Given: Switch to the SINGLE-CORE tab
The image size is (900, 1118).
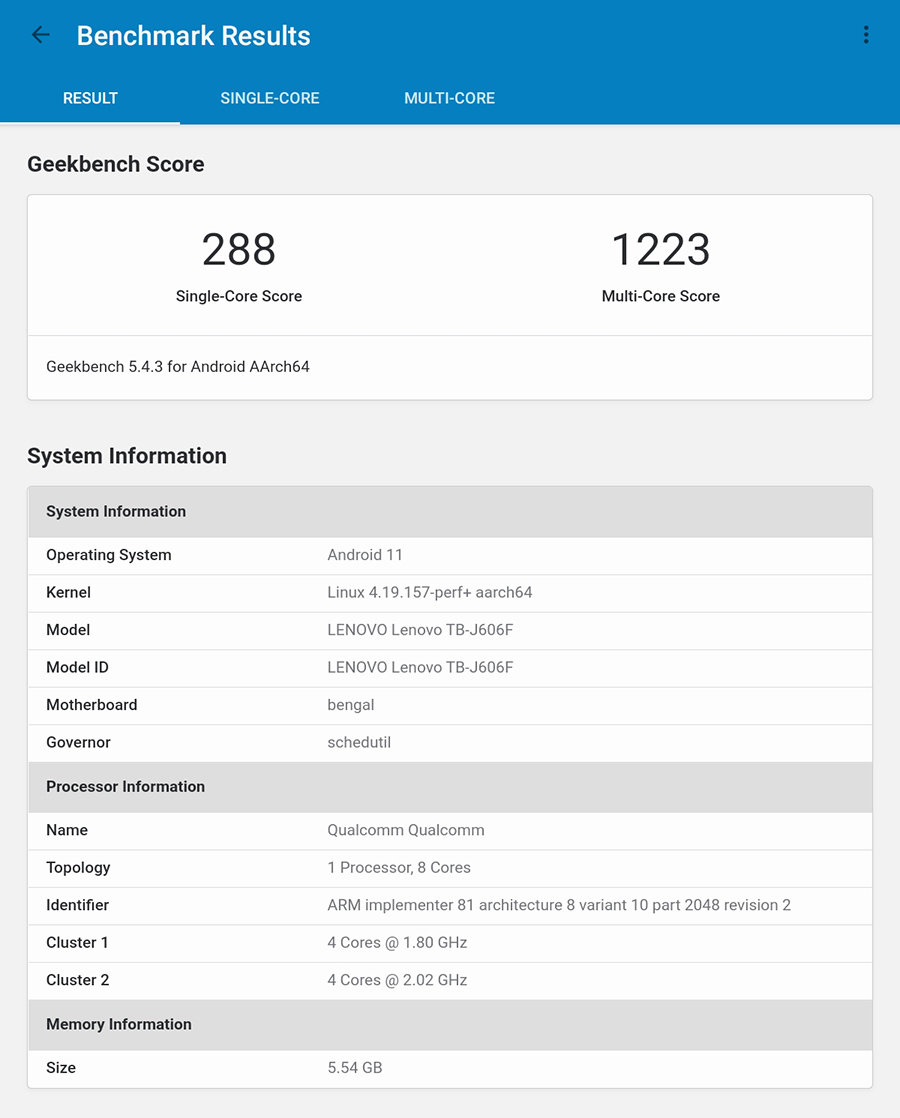Looking at the screenshot, I should 270,98.
